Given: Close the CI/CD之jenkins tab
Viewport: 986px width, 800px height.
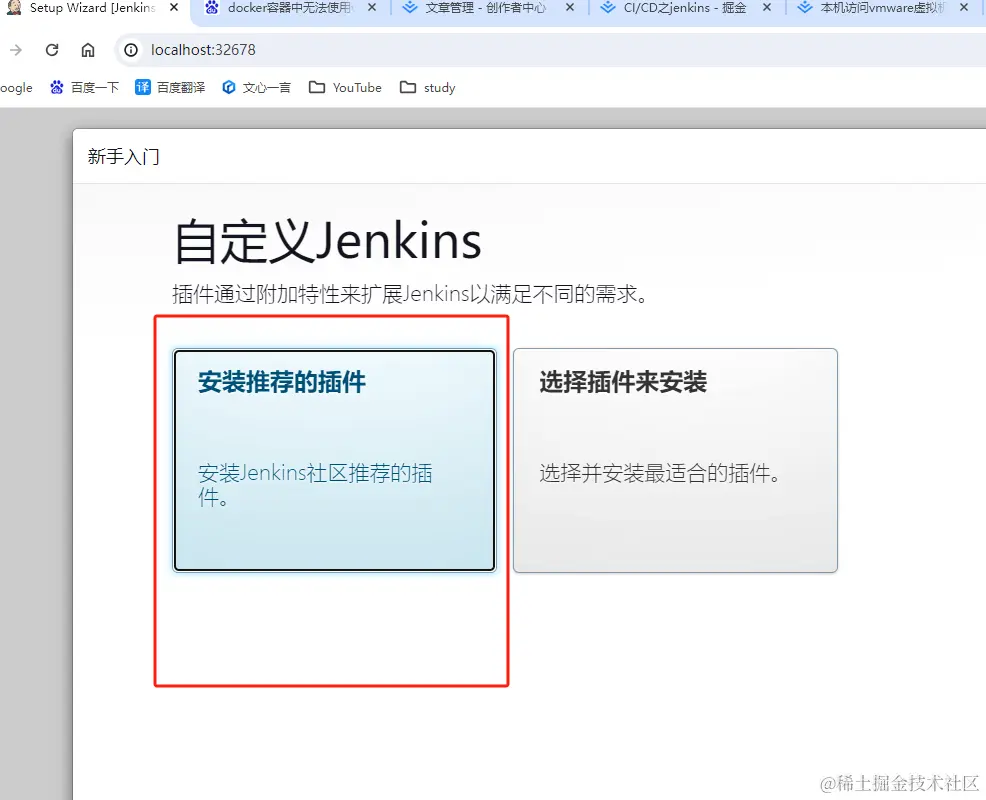Looking at the screenshot, I should tap(767, 8).
